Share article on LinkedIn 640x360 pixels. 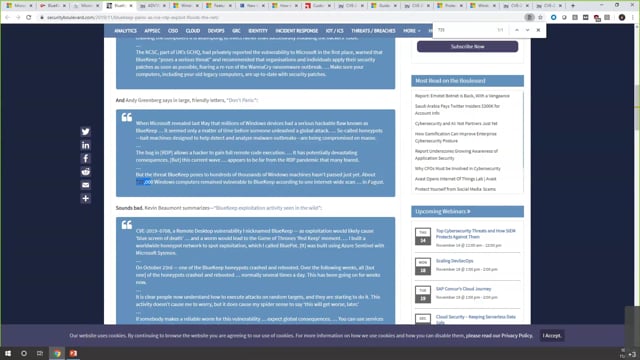[x=85, y=145]
